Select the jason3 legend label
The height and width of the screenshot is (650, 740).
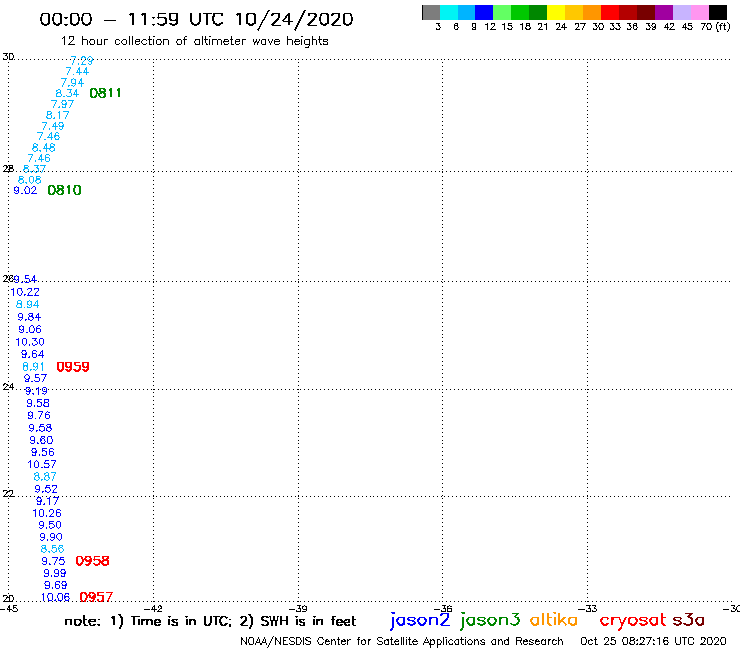point(490,620)
